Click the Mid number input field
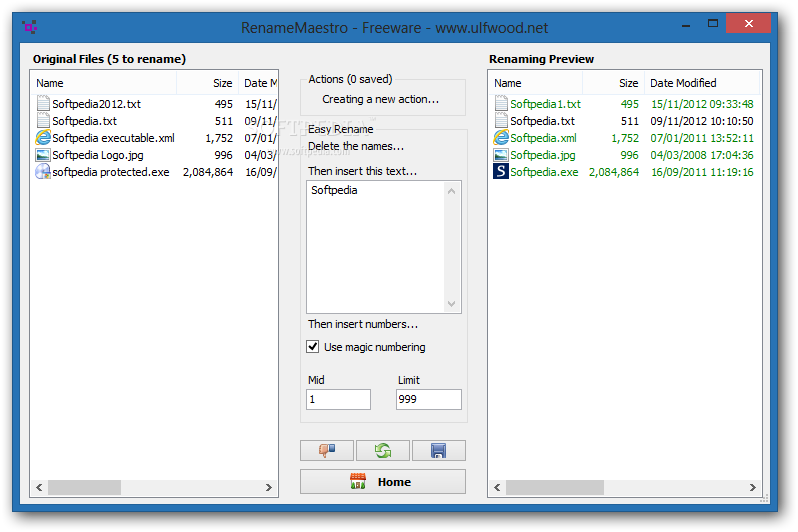This screenshot has height=532, width=798. pyautogui.click(x=338, y=400)
